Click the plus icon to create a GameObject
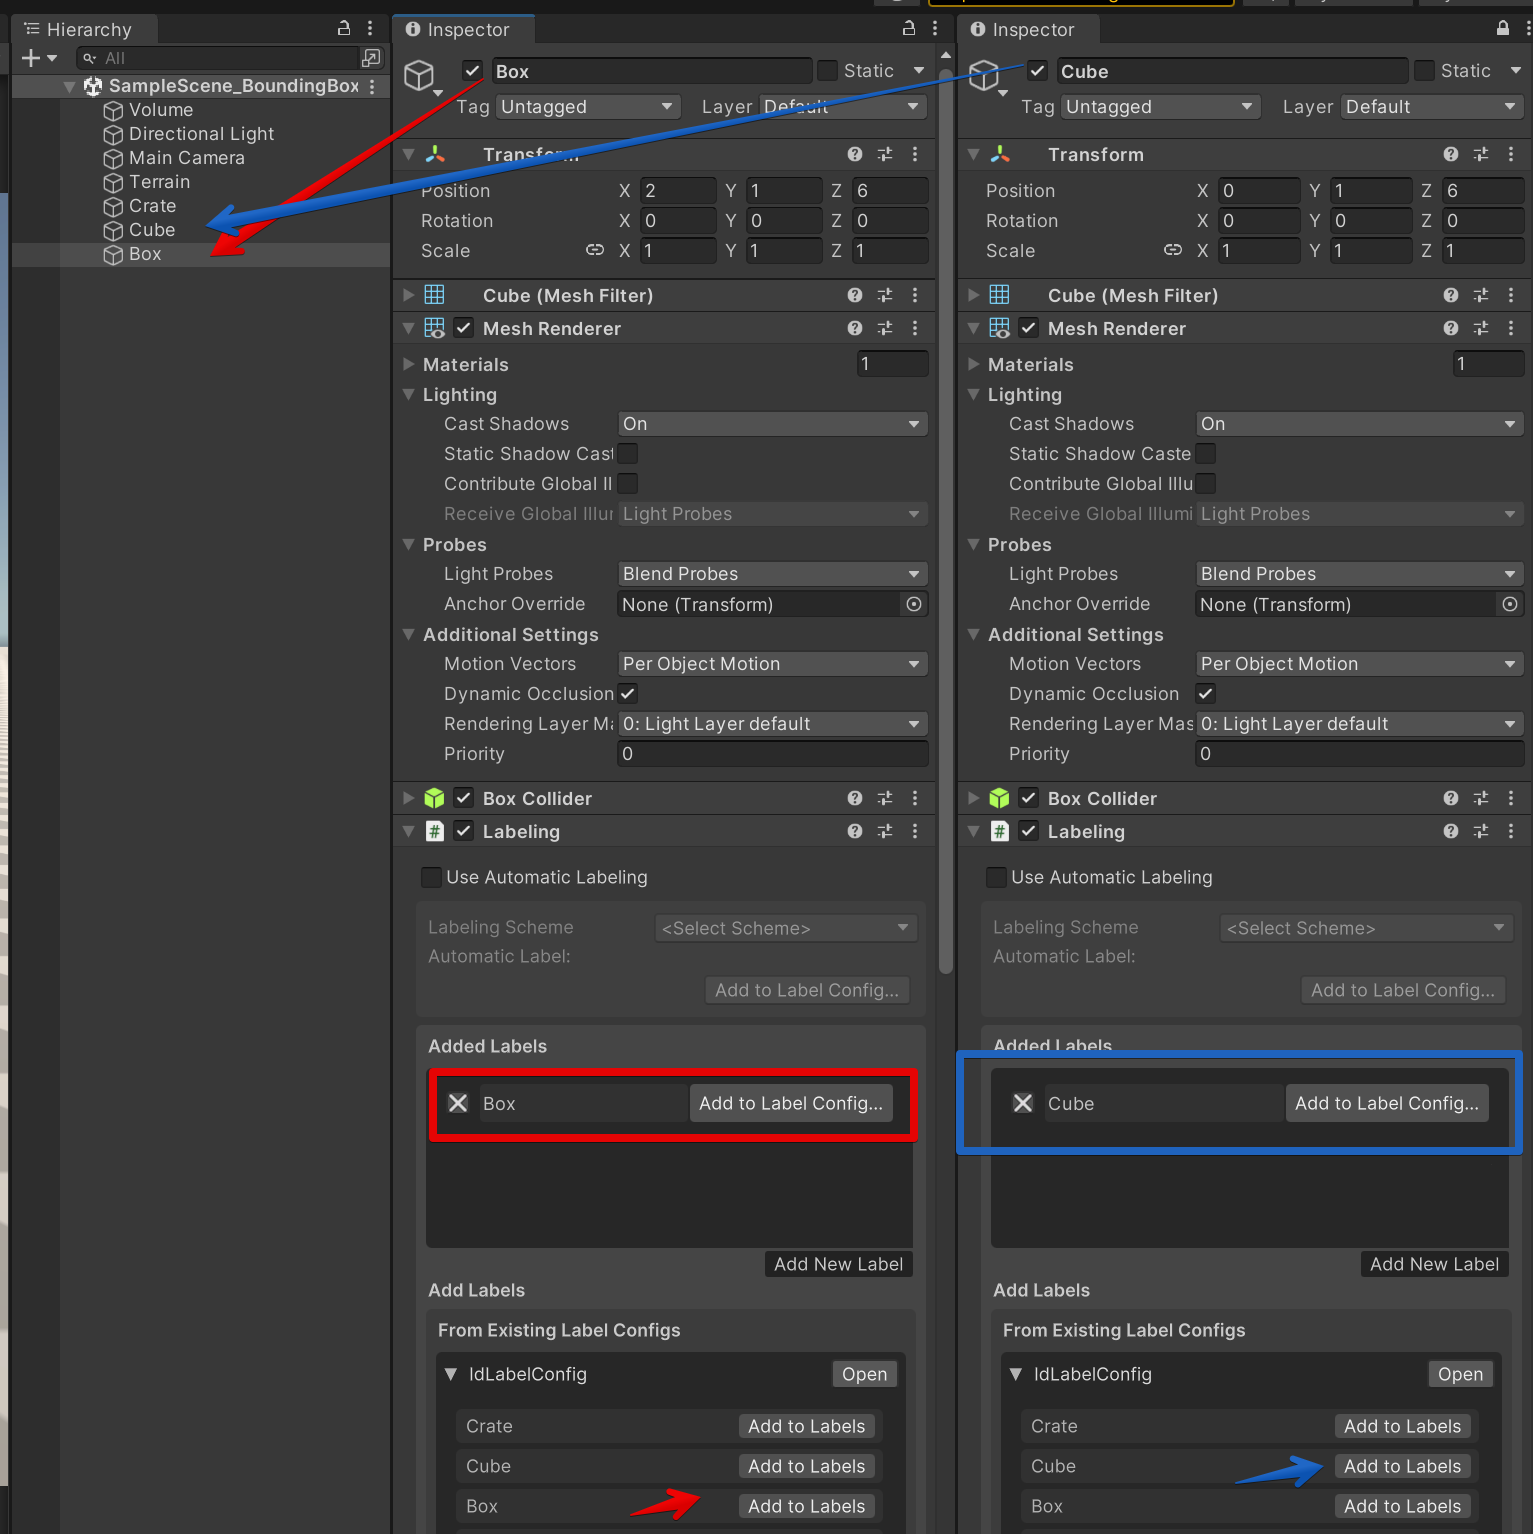This screenshot has width=1533, height=1534. pos(31,58)
